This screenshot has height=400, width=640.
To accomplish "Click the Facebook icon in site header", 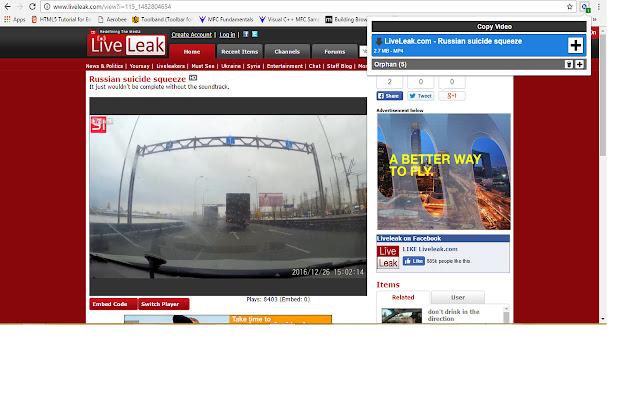I will coord(246,34).
